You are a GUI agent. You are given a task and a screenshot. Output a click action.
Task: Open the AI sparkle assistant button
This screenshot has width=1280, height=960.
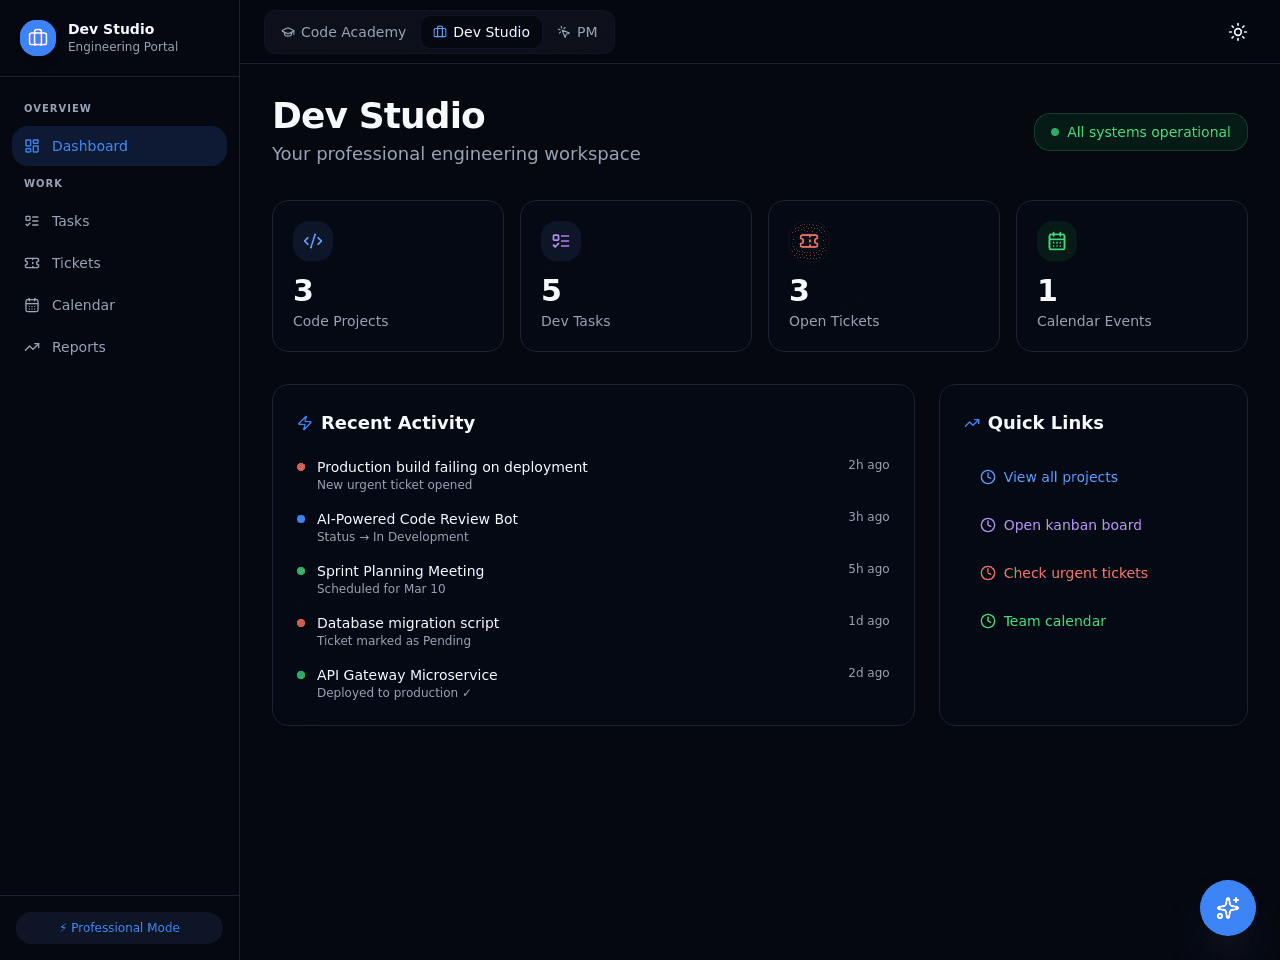coord(1228,908)
